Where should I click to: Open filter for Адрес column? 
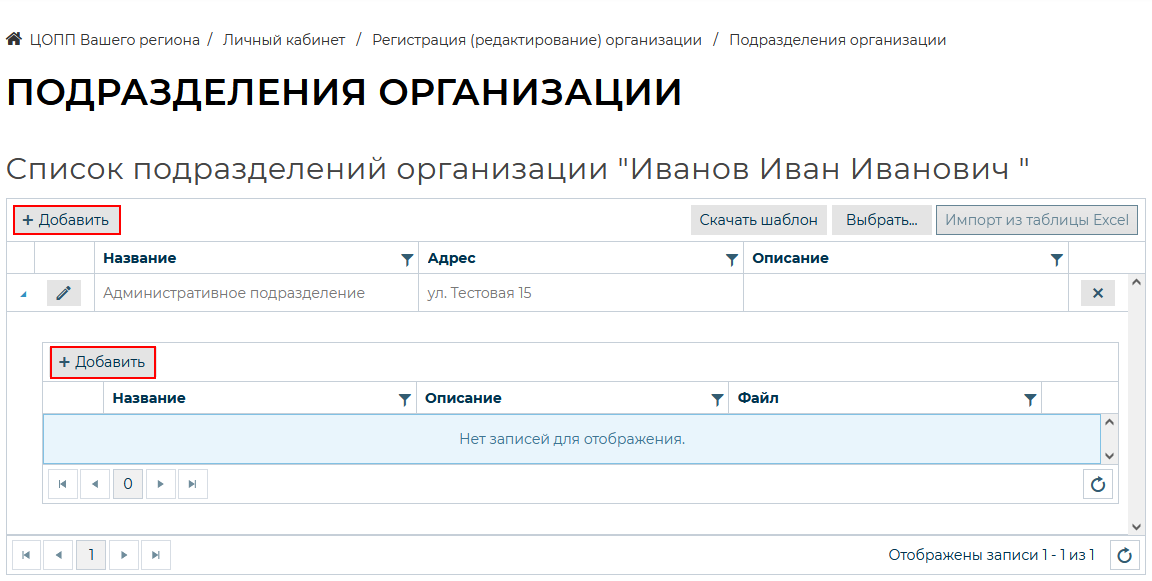(731, 259)
